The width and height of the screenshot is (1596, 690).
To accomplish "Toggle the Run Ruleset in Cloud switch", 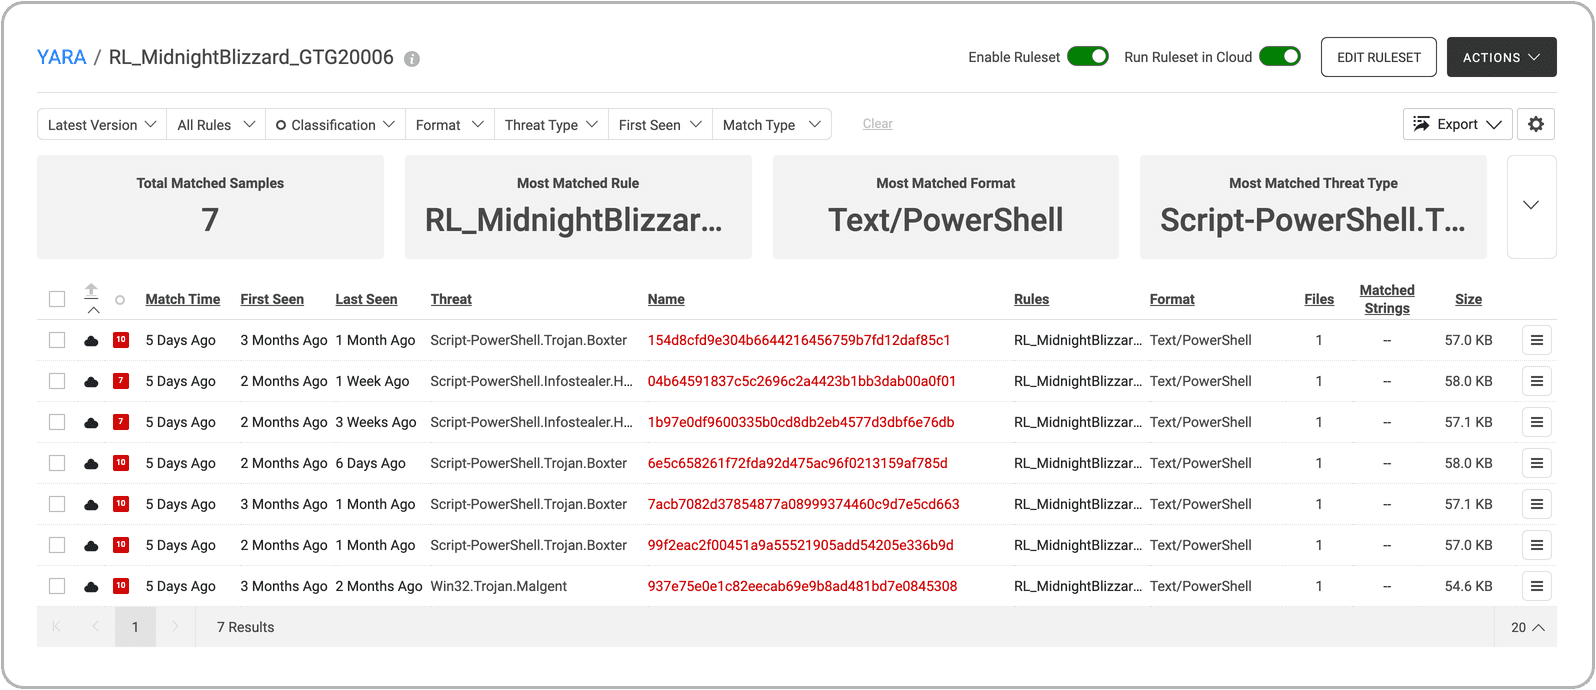I will pyautogui.click(x=1280, y=57).
